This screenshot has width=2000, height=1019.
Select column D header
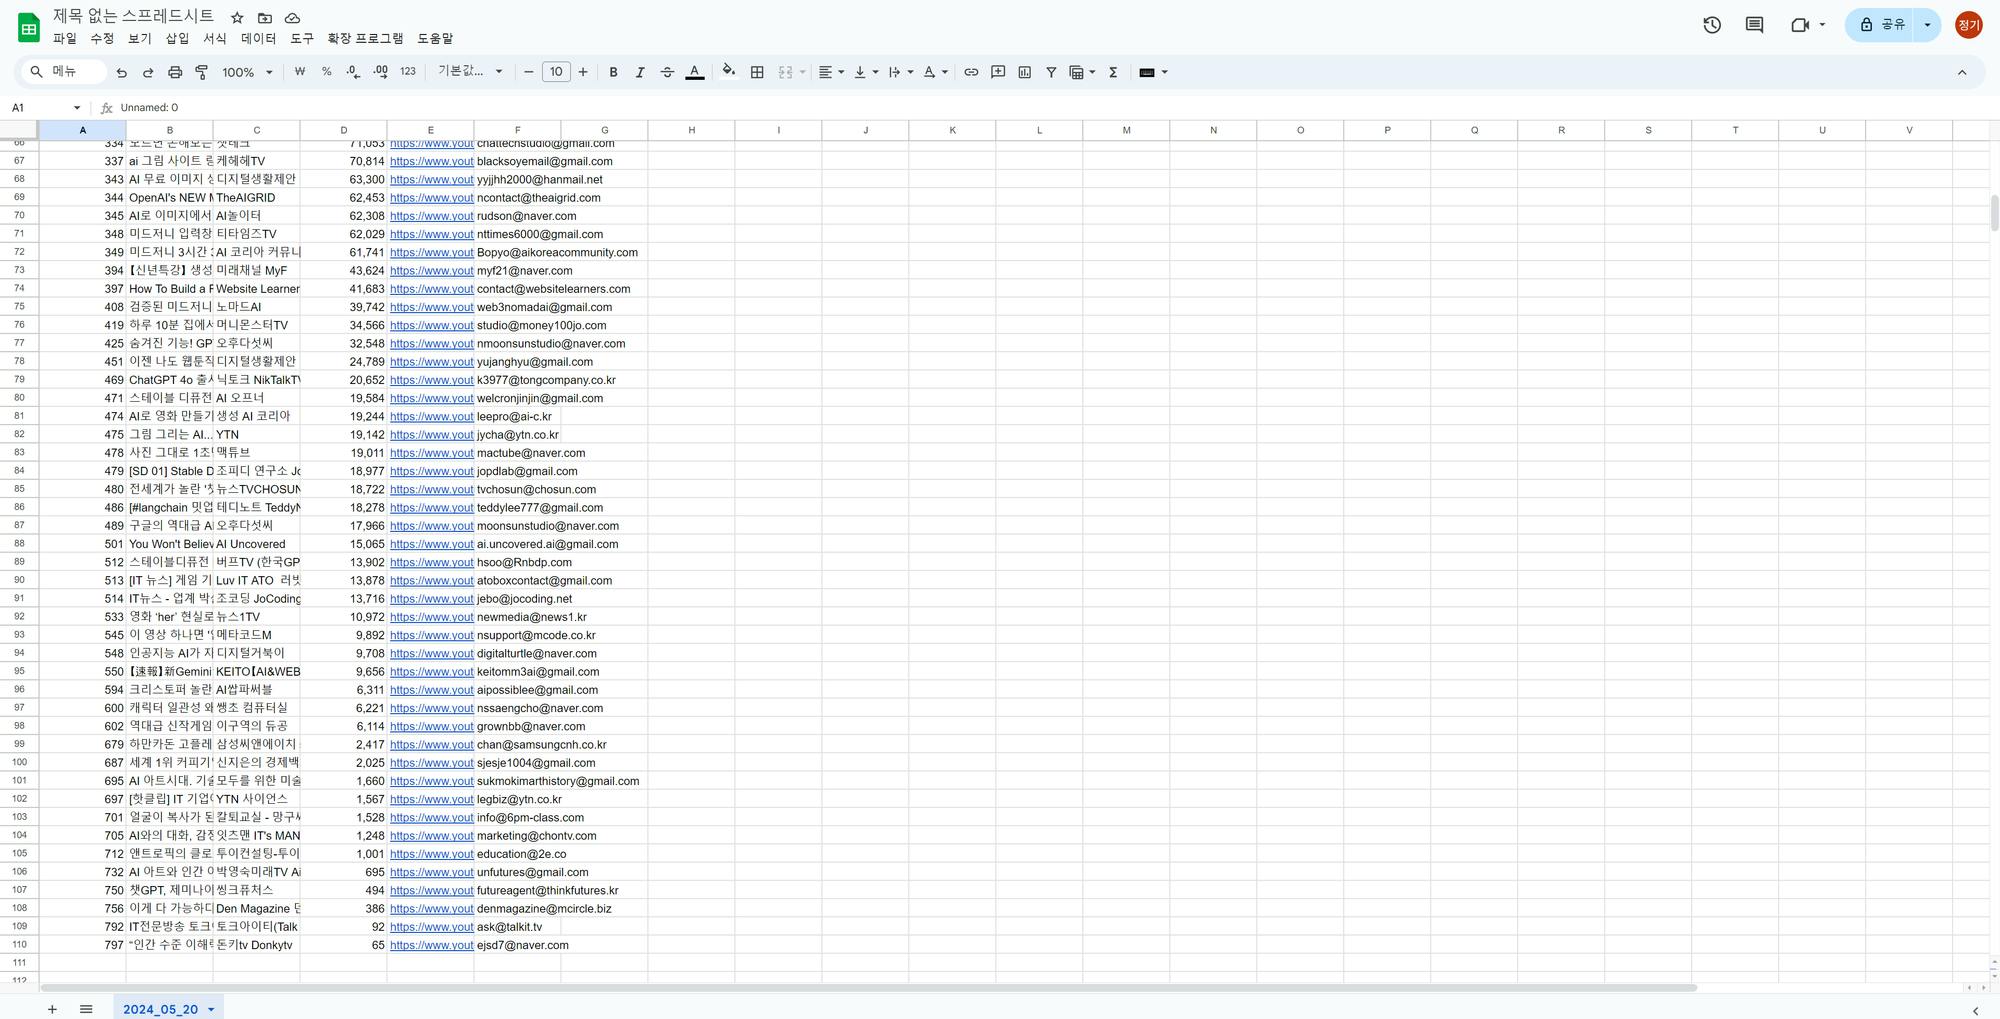click(343, 130)
